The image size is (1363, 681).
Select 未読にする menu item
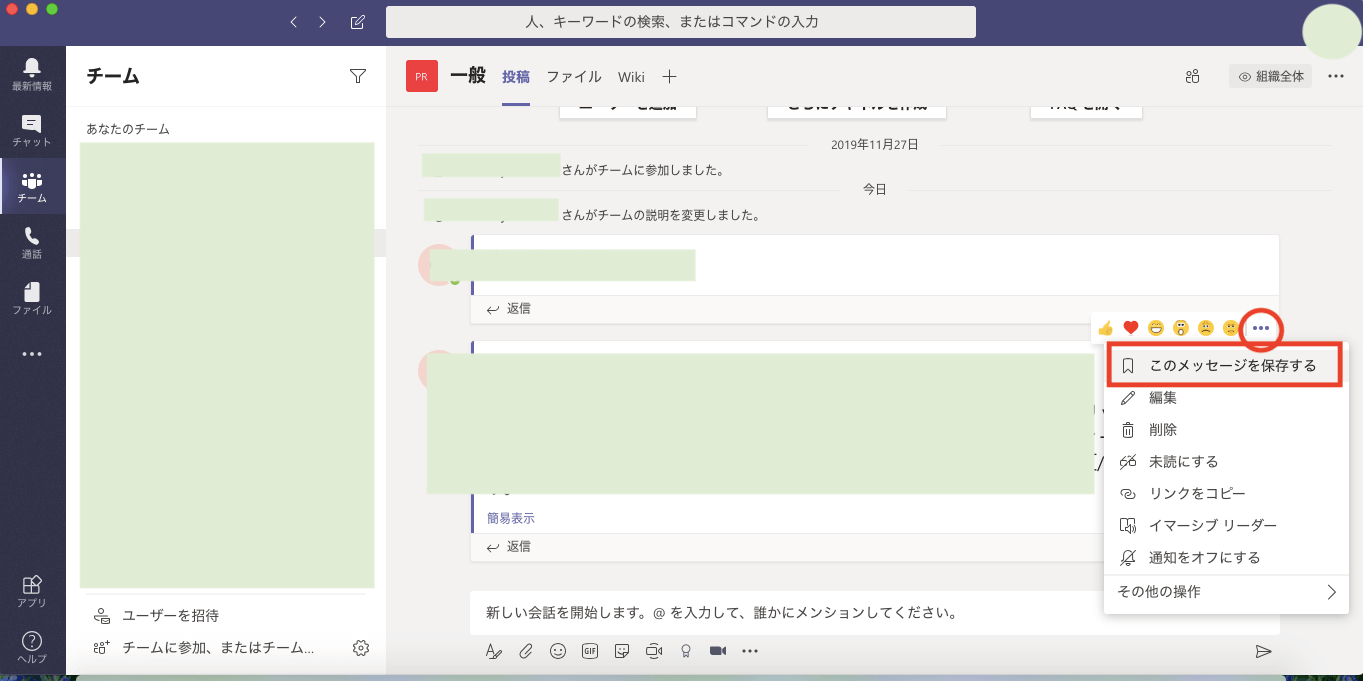1226,461
